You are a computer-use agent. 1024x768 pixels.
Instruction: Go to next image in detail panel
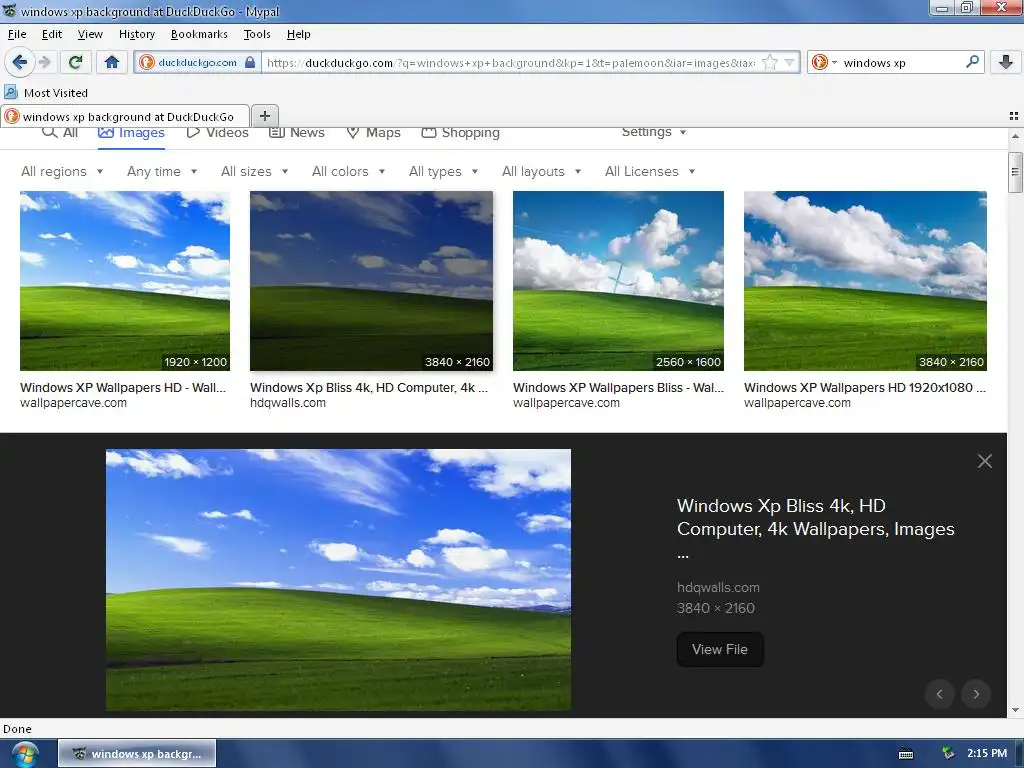[976, 694]
